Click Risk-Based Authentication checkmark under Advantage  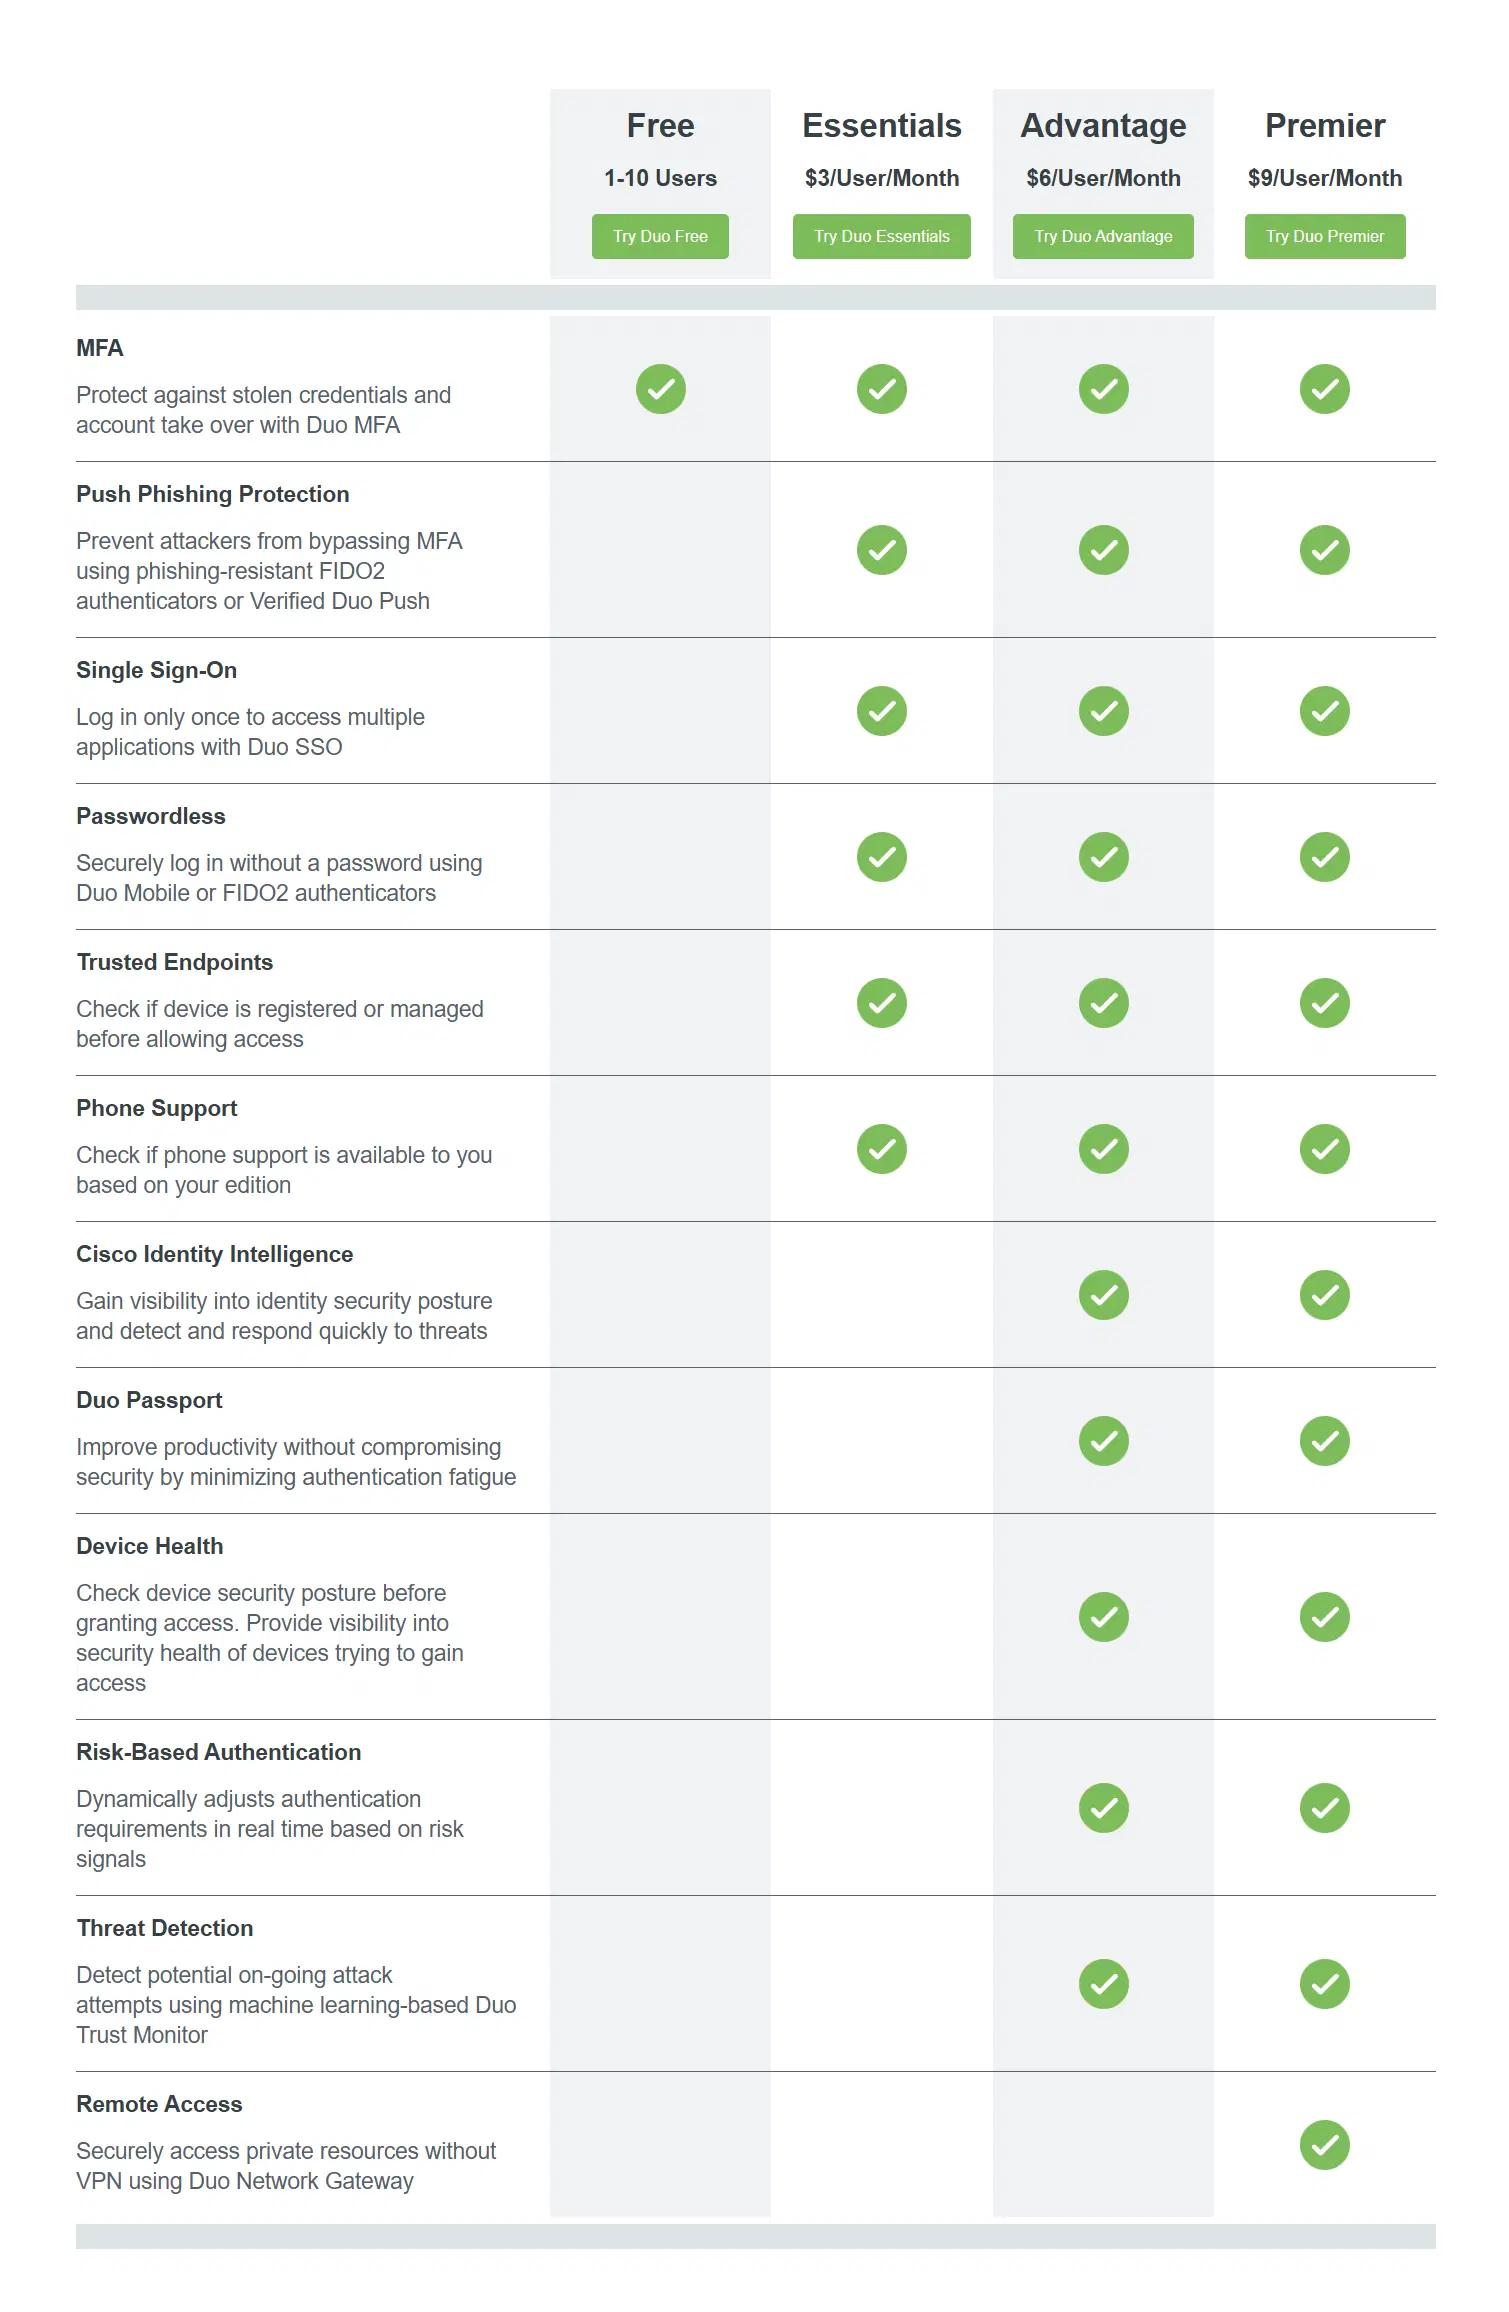pyautogui.click(x=1104, y=1808)
